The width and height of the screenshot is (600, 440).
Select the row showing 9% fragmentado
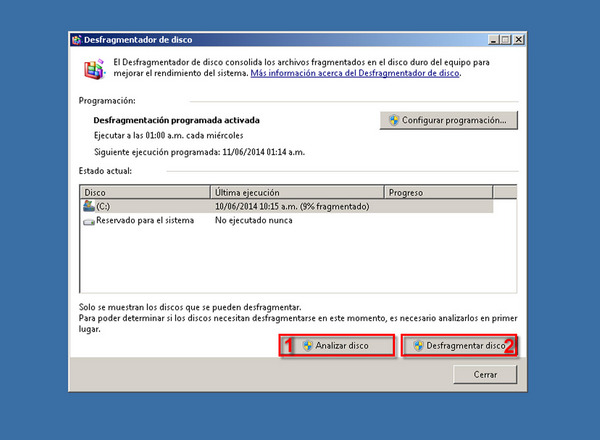coord(292,206)
